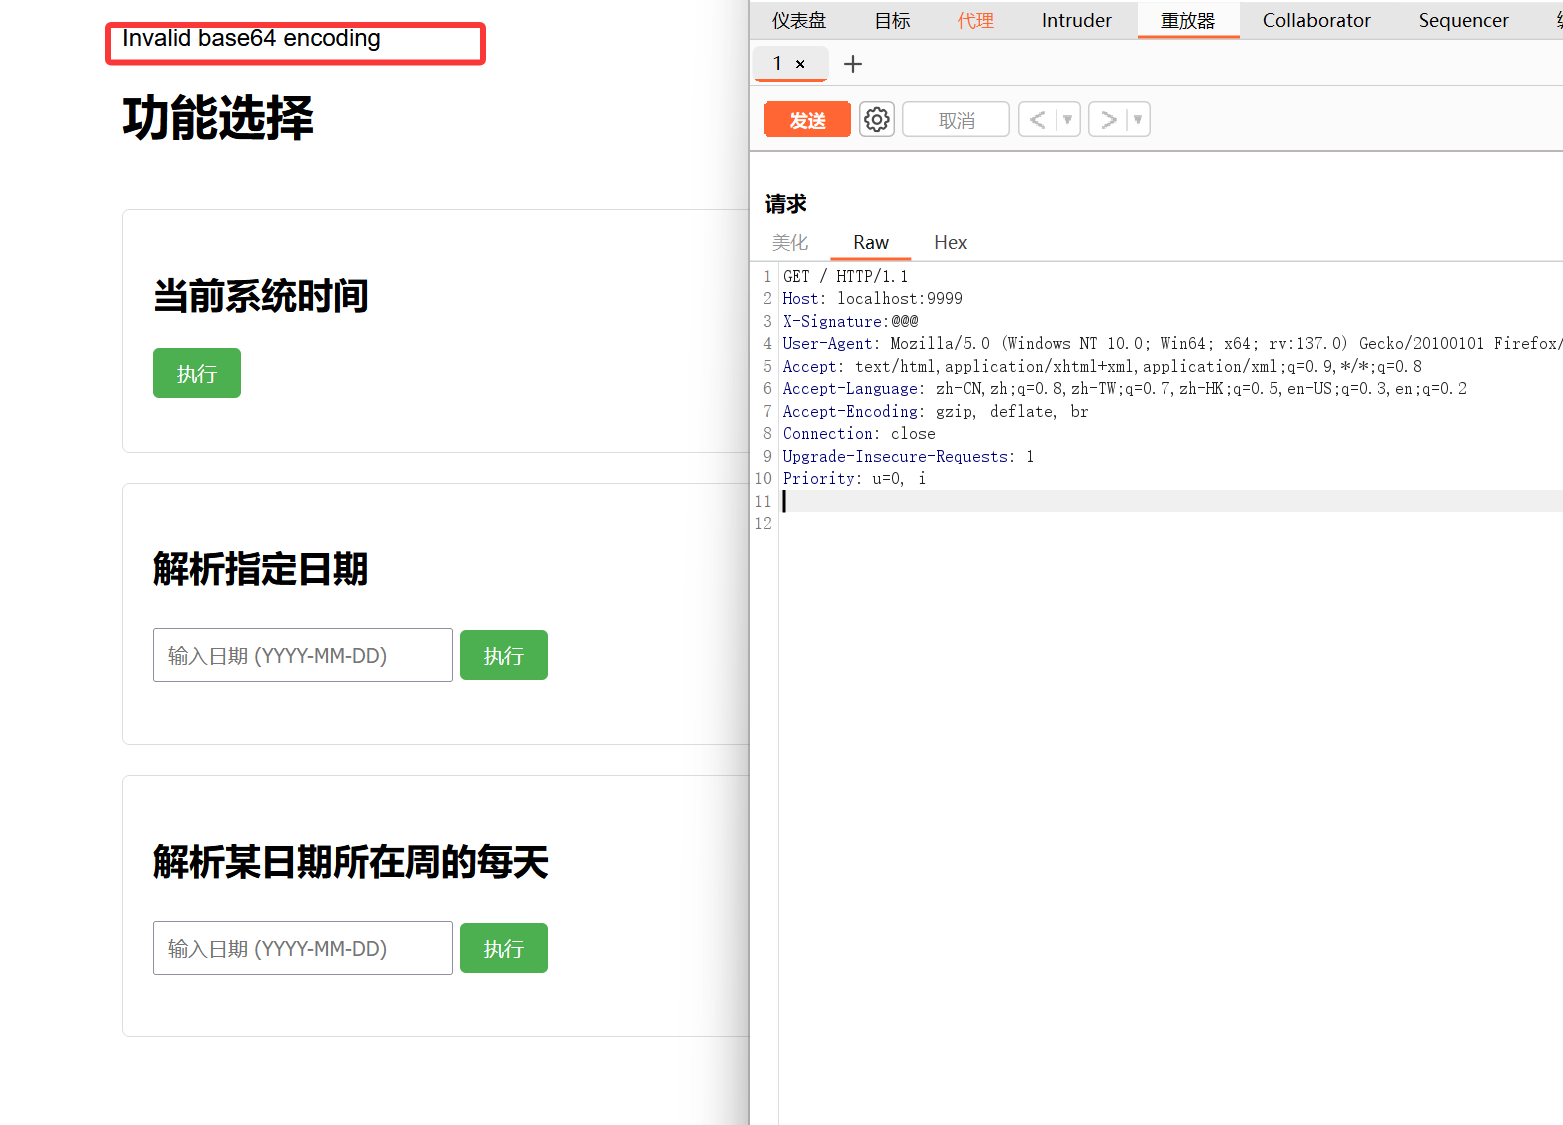Add a new Repeater tab
This screenshot has height=1125, width=1563.
(853, 64)
